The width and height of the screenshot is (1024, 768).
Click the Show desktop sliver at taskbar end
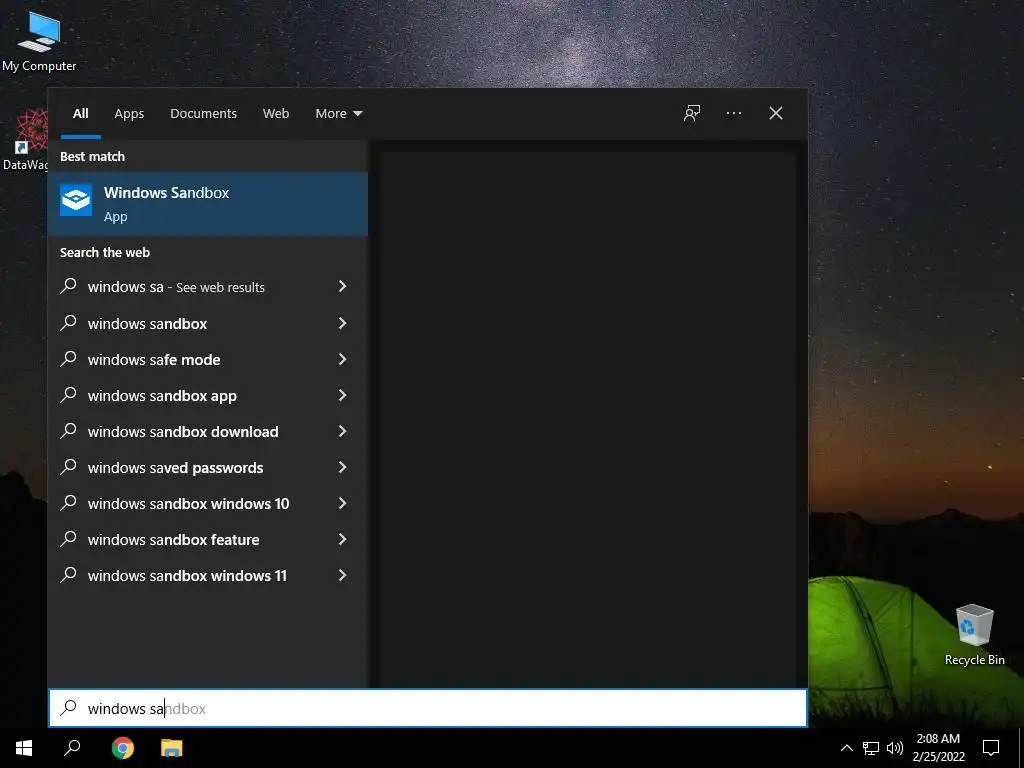[x=1021, y=748]
